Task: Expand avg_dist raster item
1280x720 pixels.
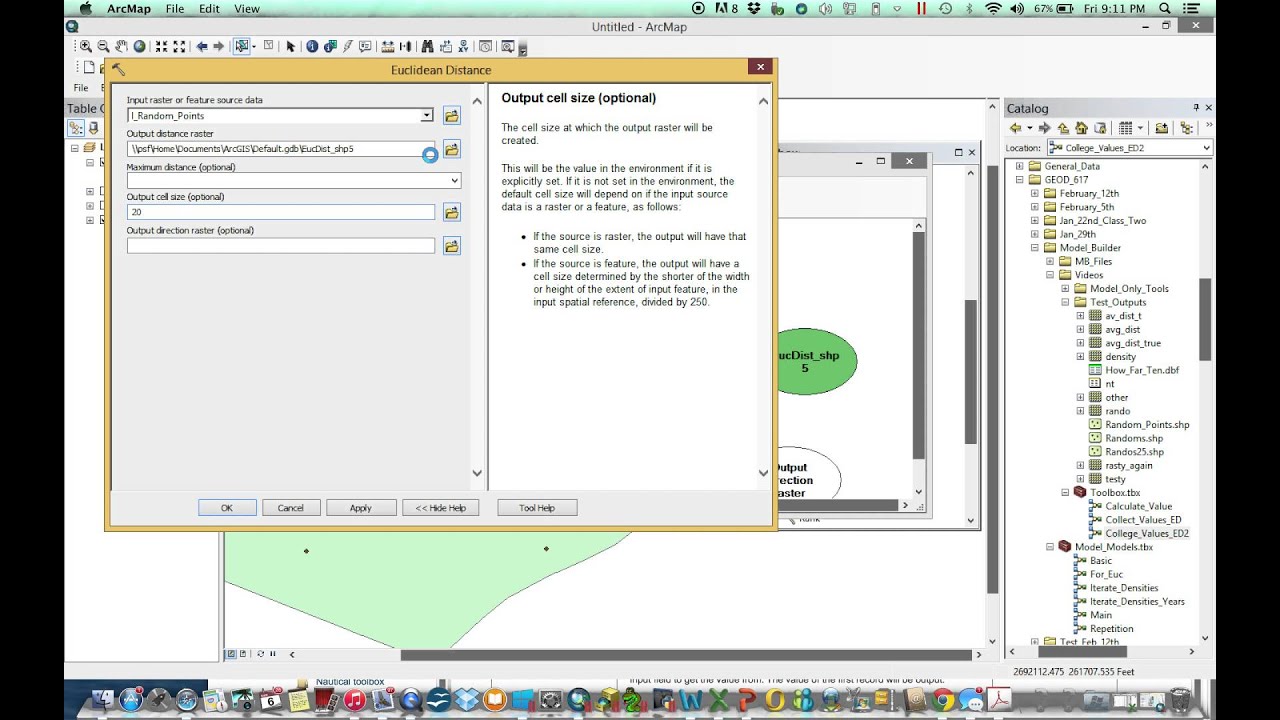Action: pyautogui.click(x=1080, y=329)
